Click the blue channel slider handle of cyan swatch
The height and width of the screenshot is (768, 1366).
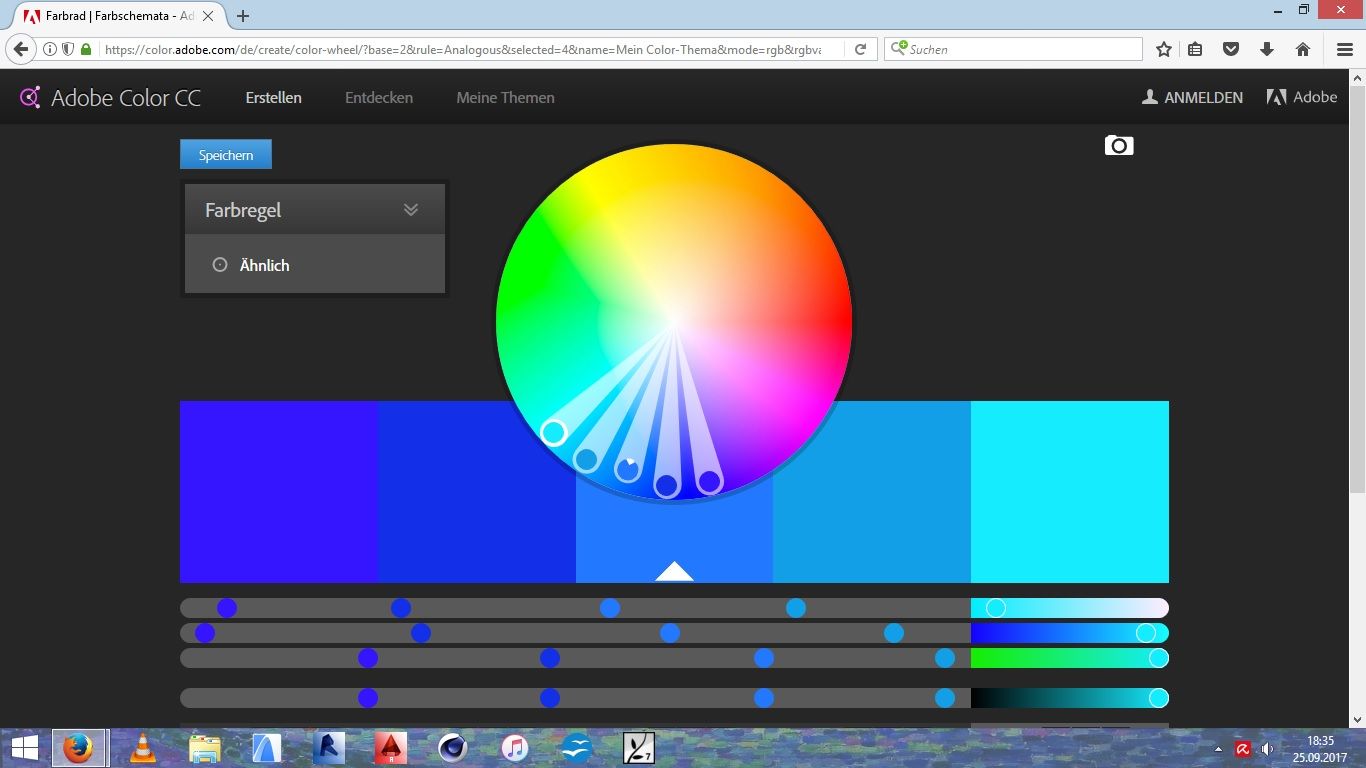(1159, 658)
